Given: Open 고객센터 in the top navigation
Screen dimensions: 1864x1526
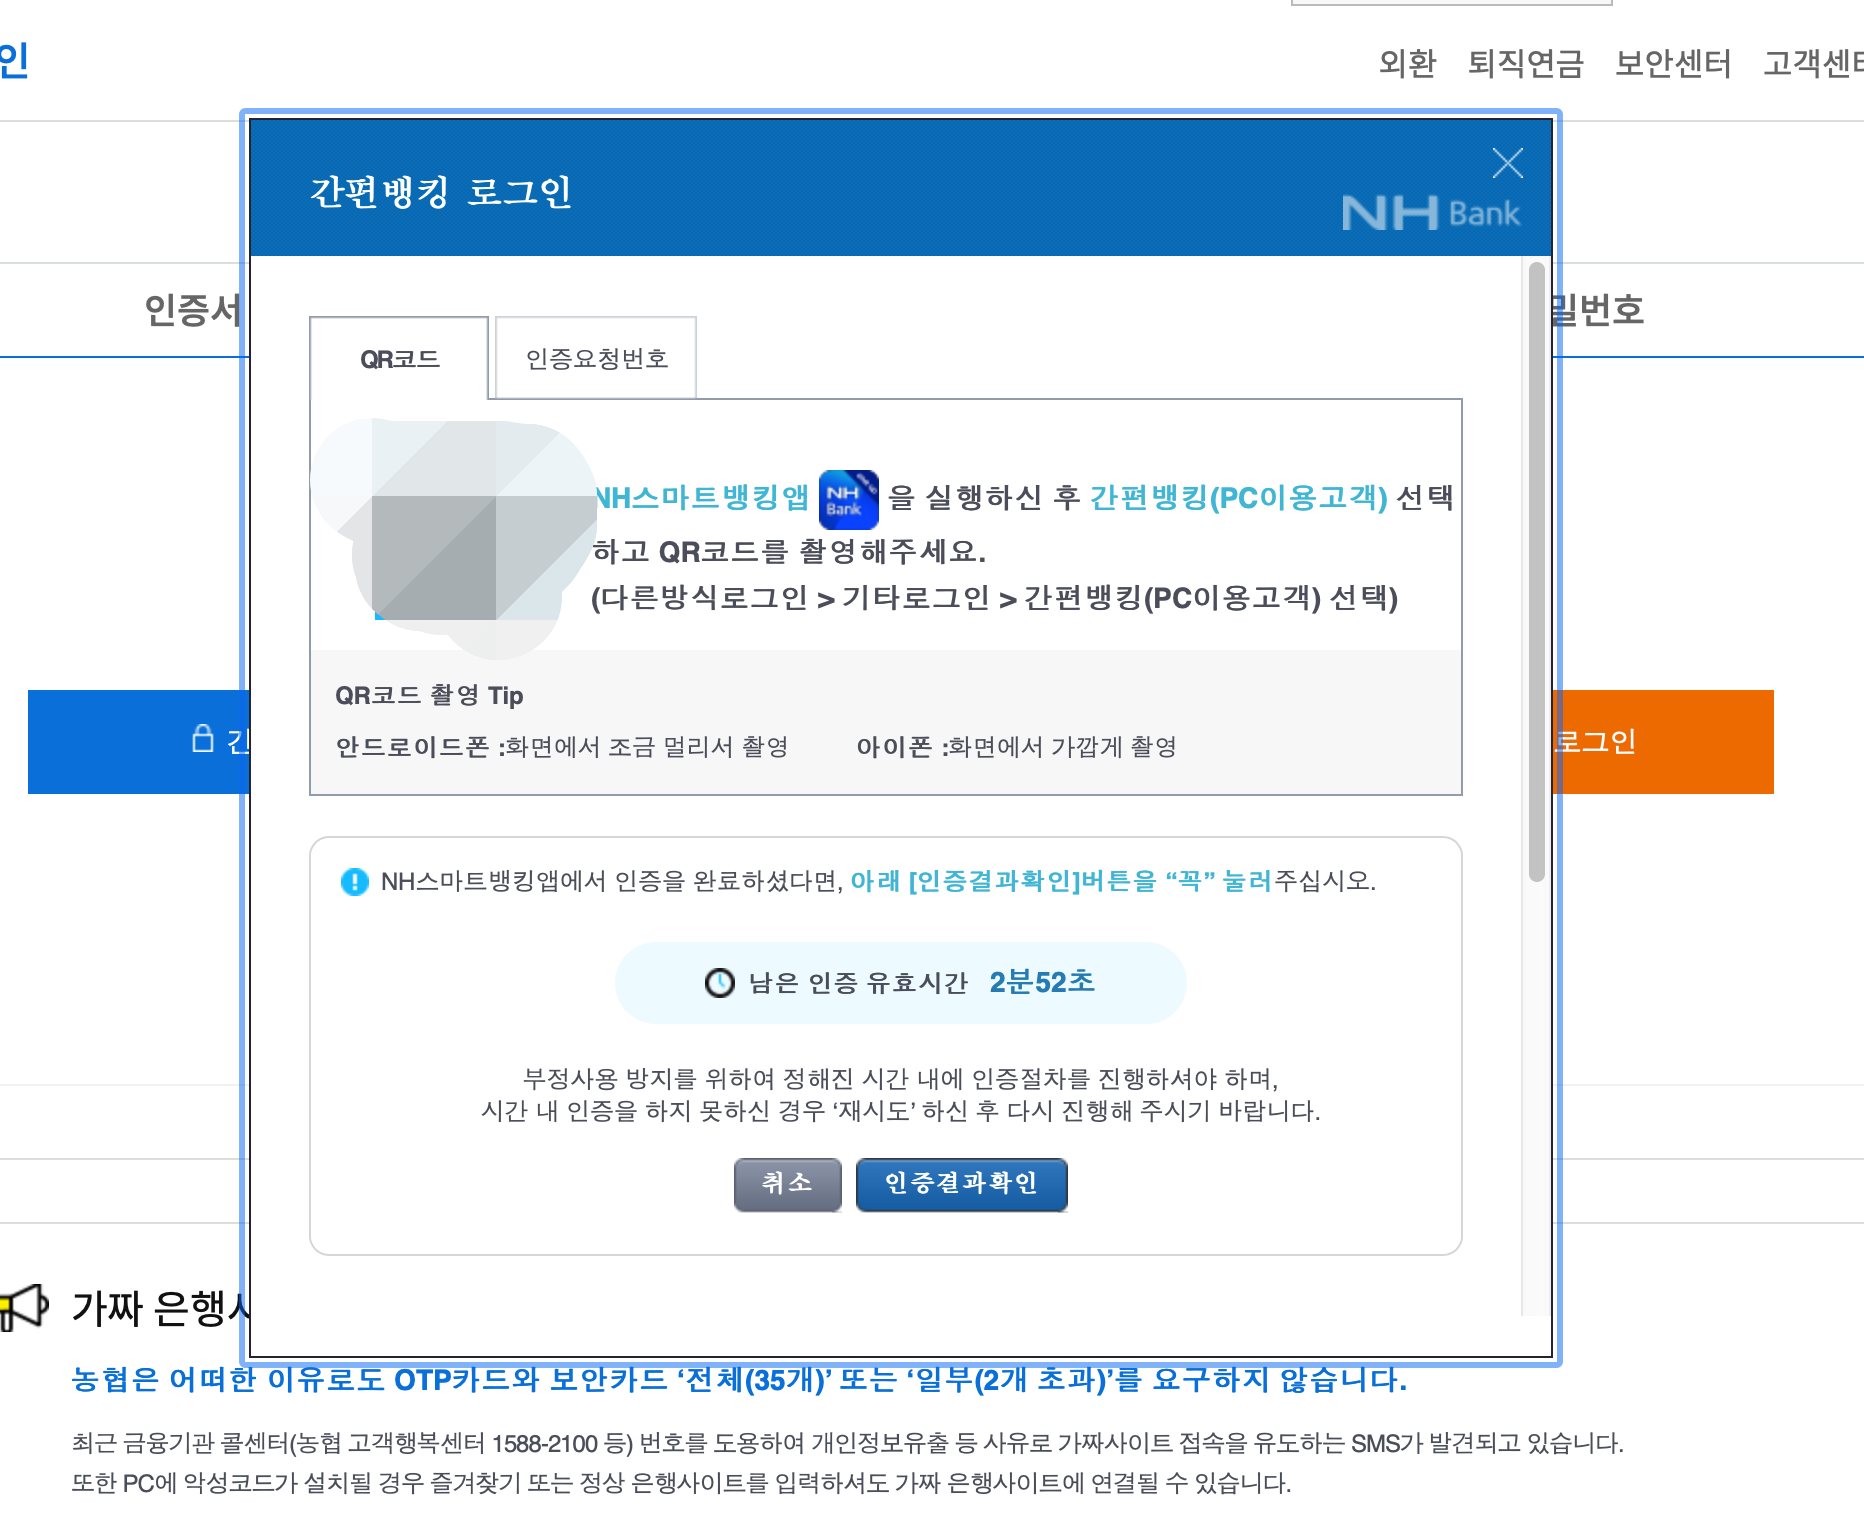Looking at the screenshot, I should pos(1812,63).
